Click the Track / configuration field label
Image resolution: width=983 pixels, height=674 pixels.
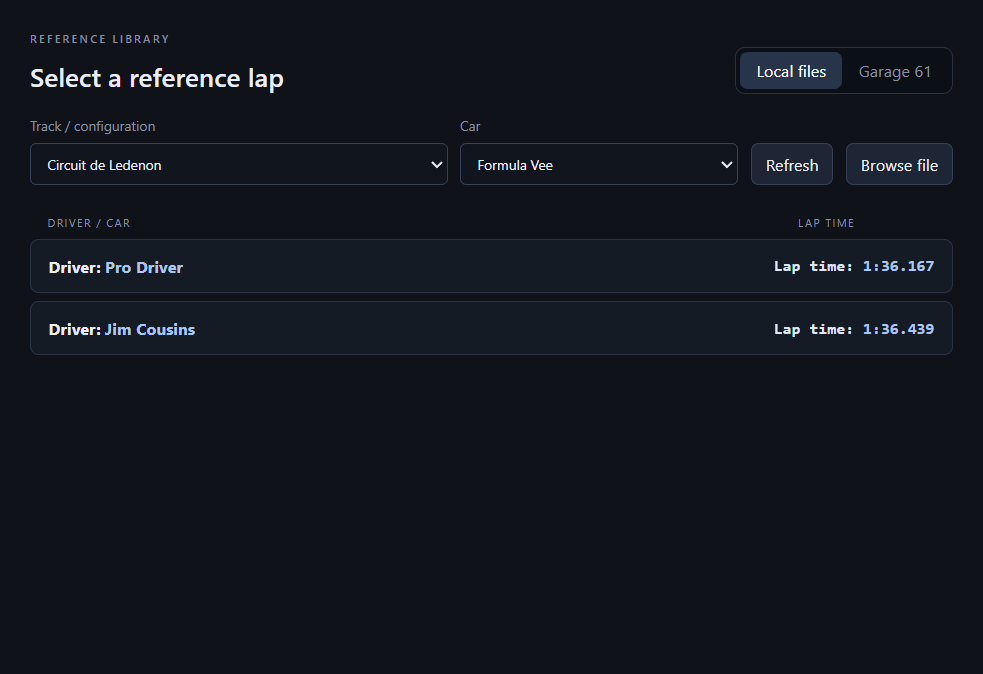(93, 126)
